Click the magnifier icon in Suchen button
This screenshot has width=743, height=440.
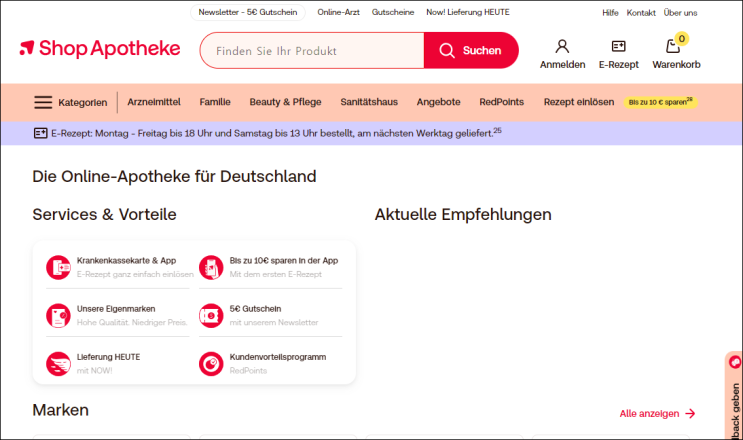(x=447, y=50)
